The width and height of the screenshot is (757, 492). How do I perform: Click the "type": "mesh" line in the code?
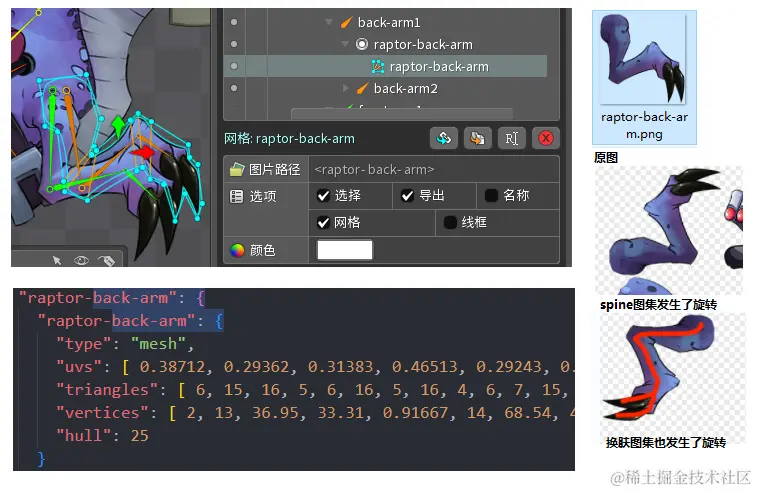click(125, 344)
